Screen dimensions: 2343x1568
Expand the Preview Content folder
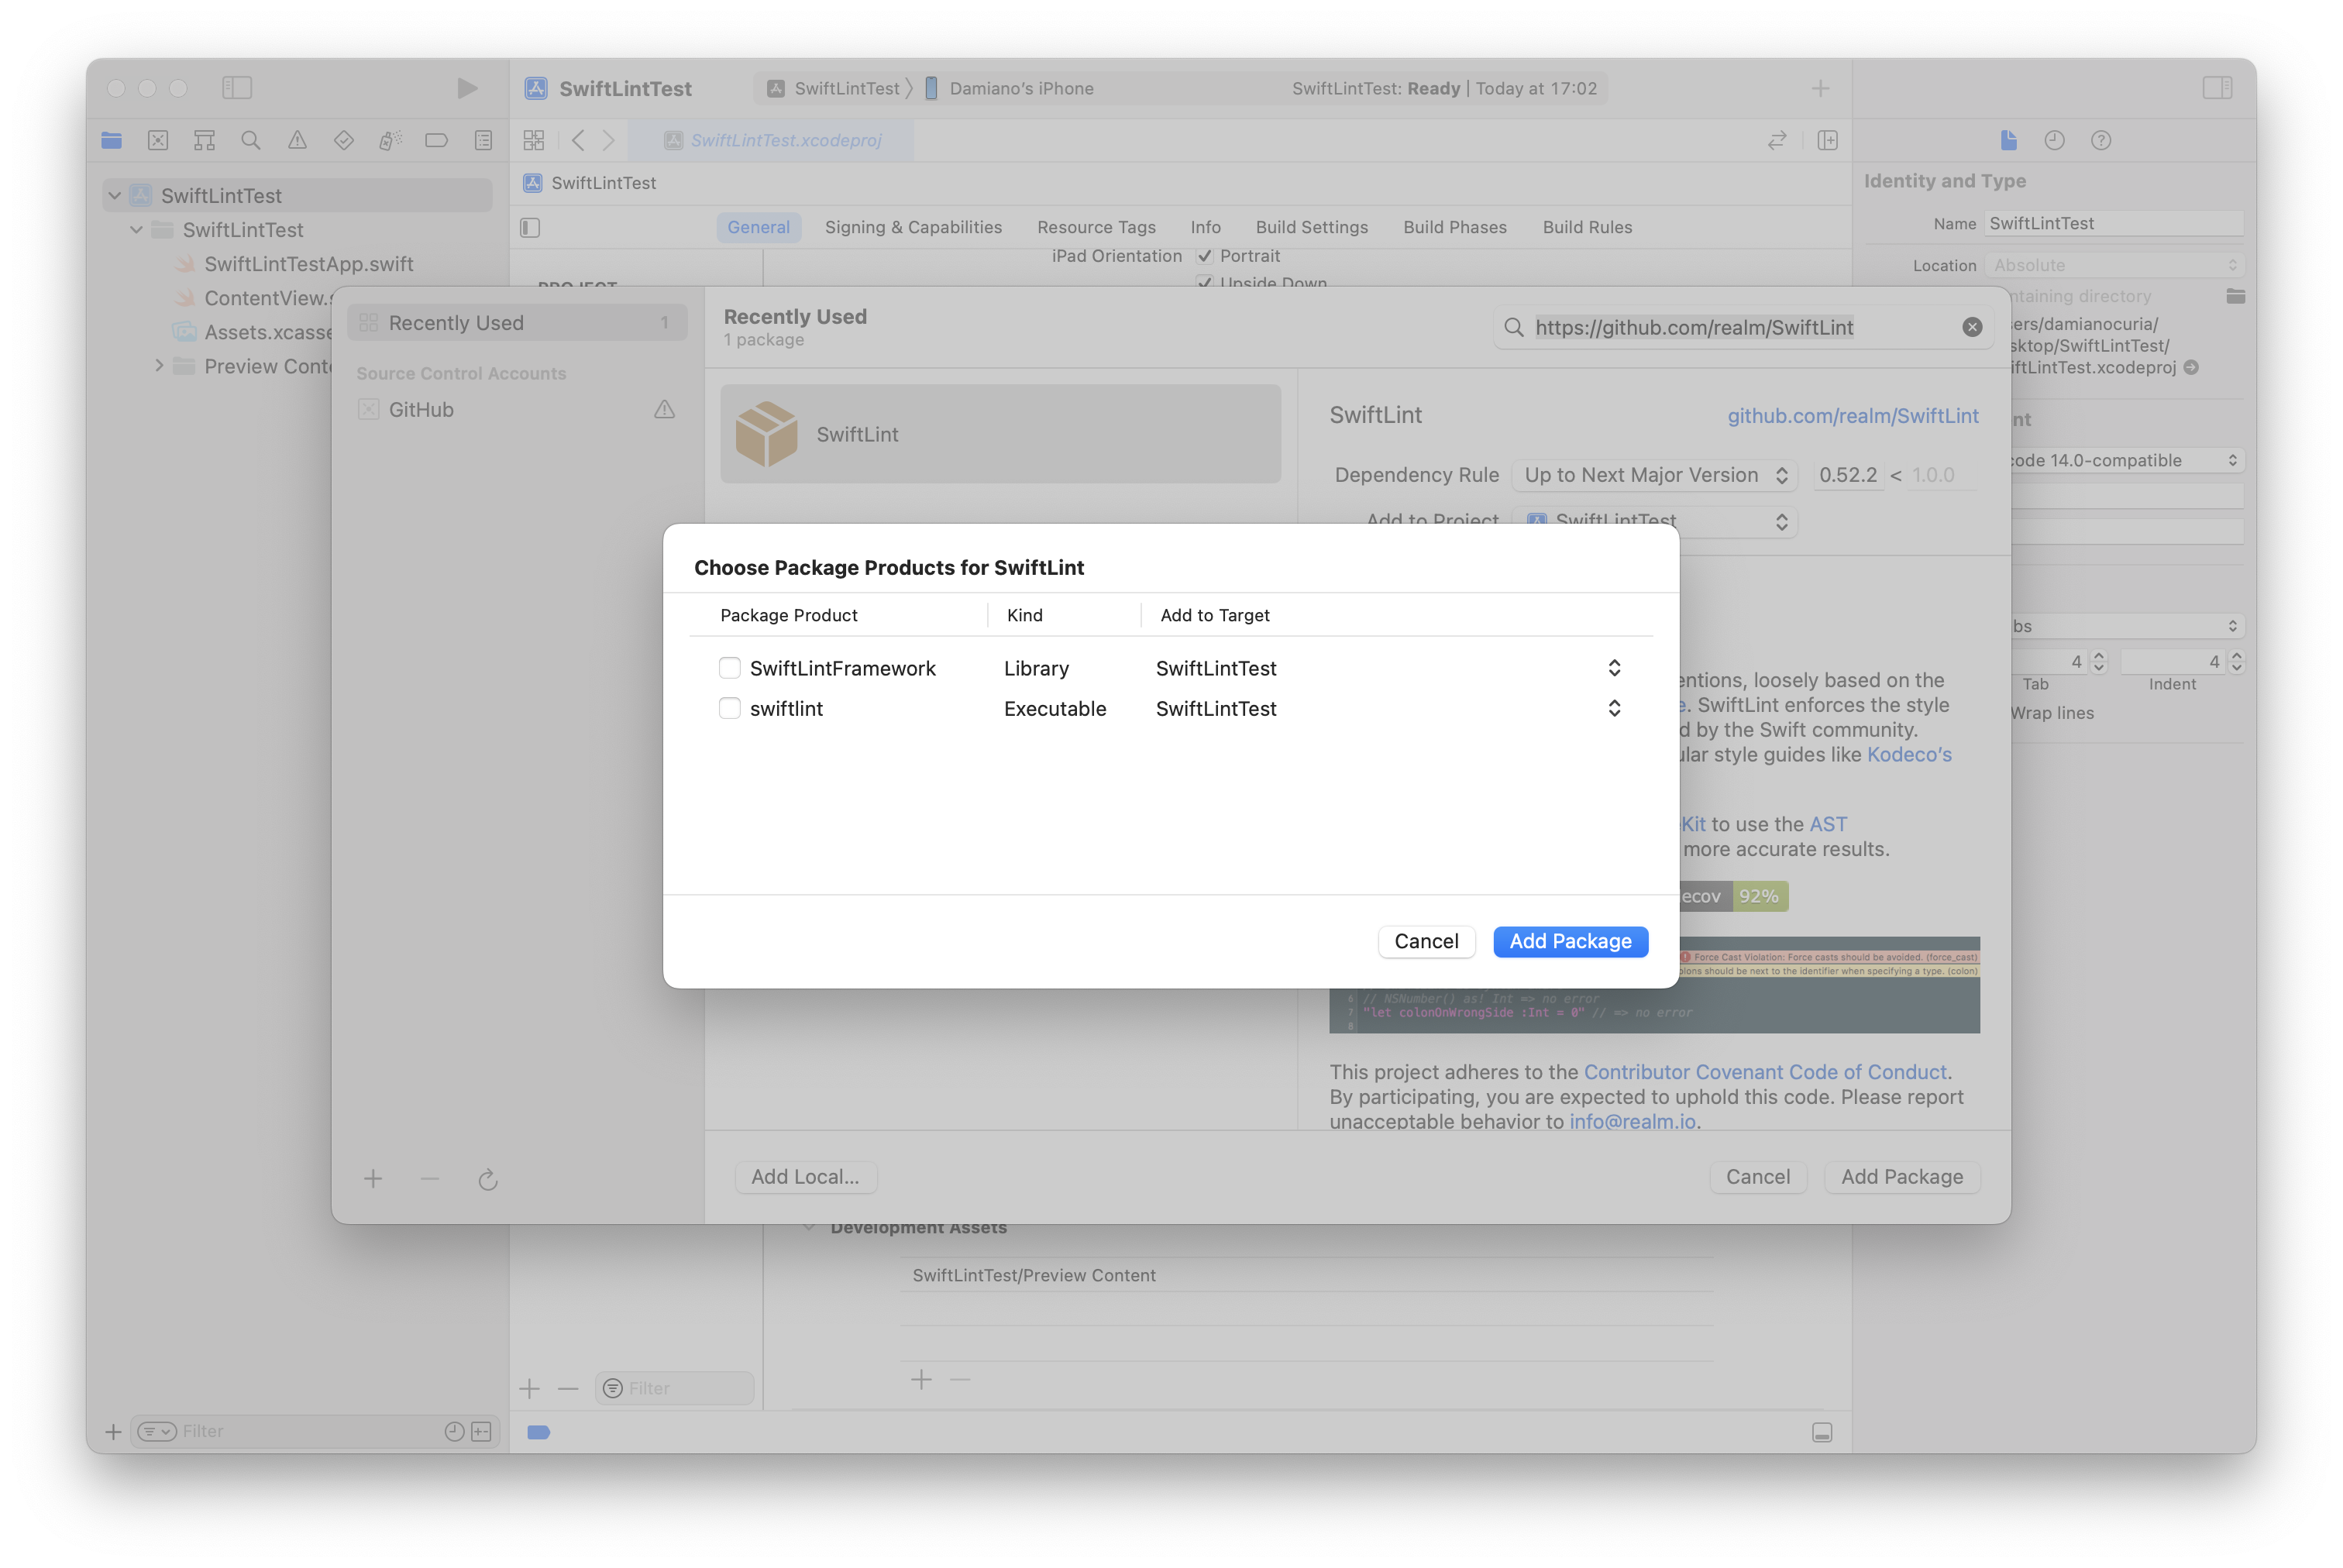pos(159,366)
